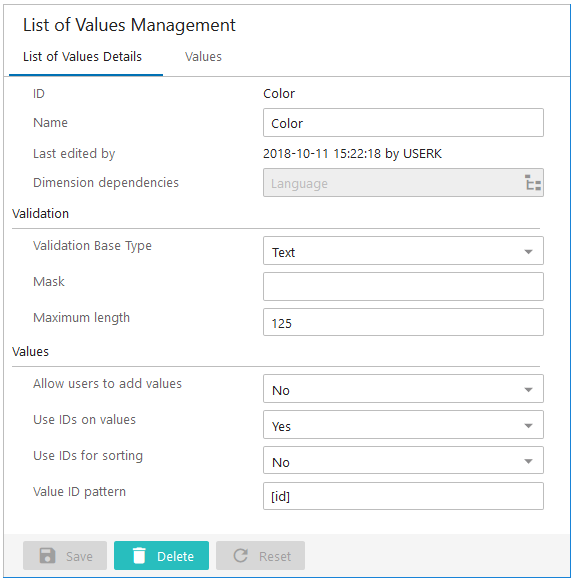574x581 pixels.
Task: Select the Maximum length field showing 125
Action: click(403, 322)
